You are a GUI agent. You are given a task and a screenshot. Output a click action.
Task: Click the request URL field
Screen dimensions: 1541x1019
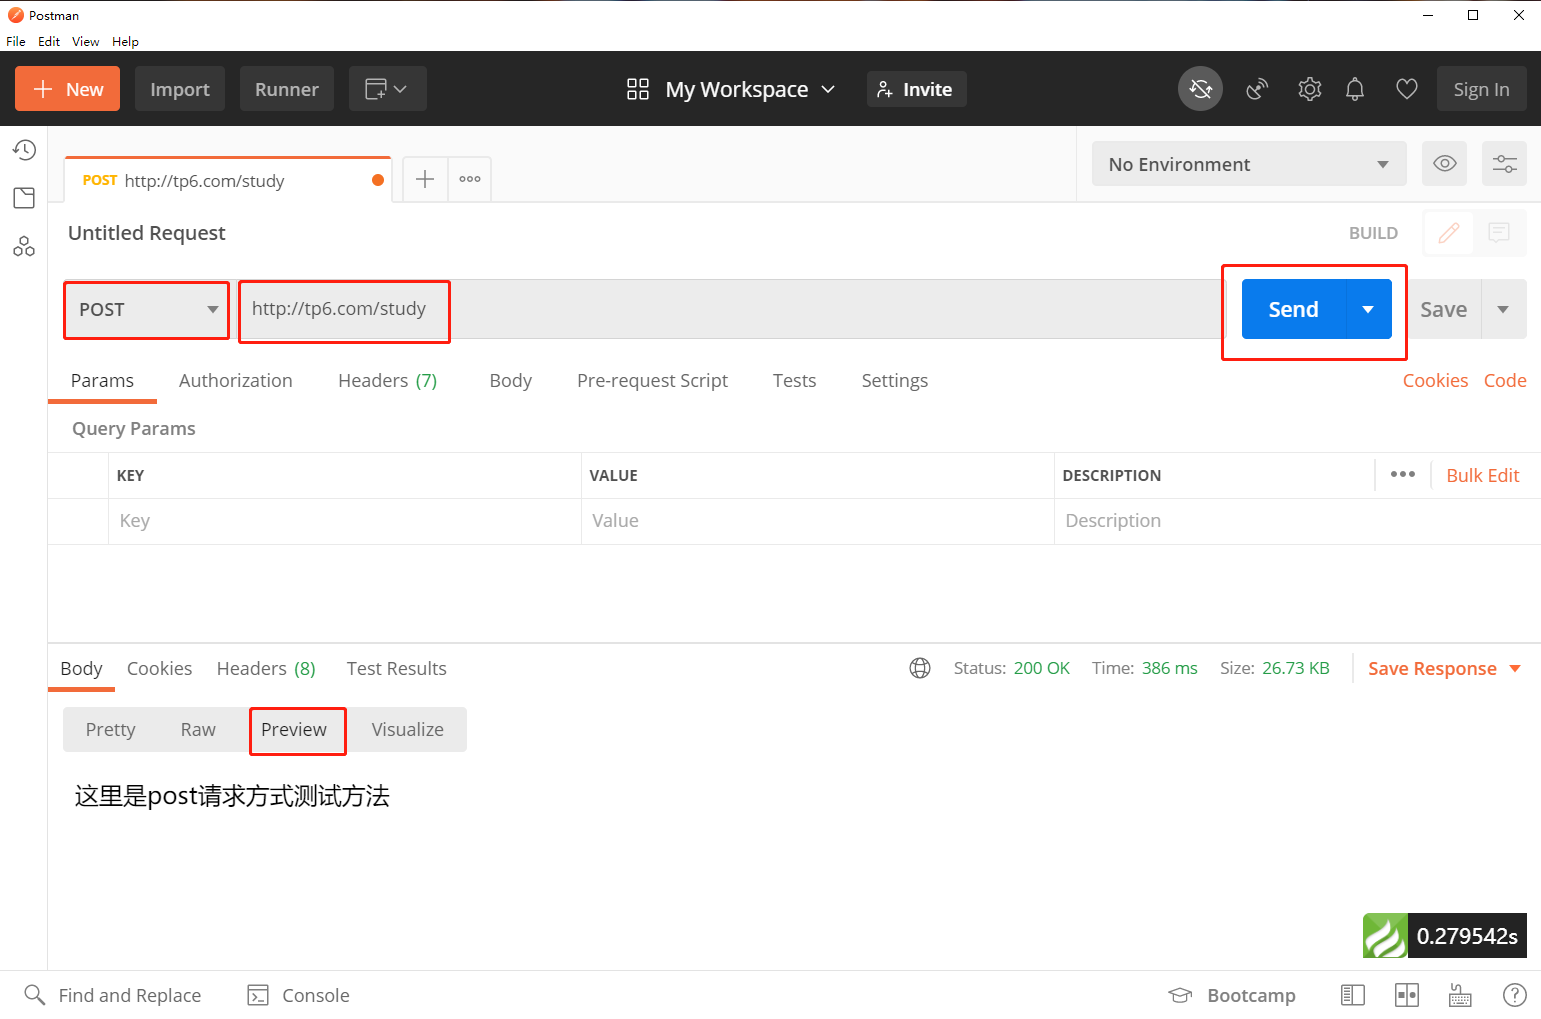[728, 309]
